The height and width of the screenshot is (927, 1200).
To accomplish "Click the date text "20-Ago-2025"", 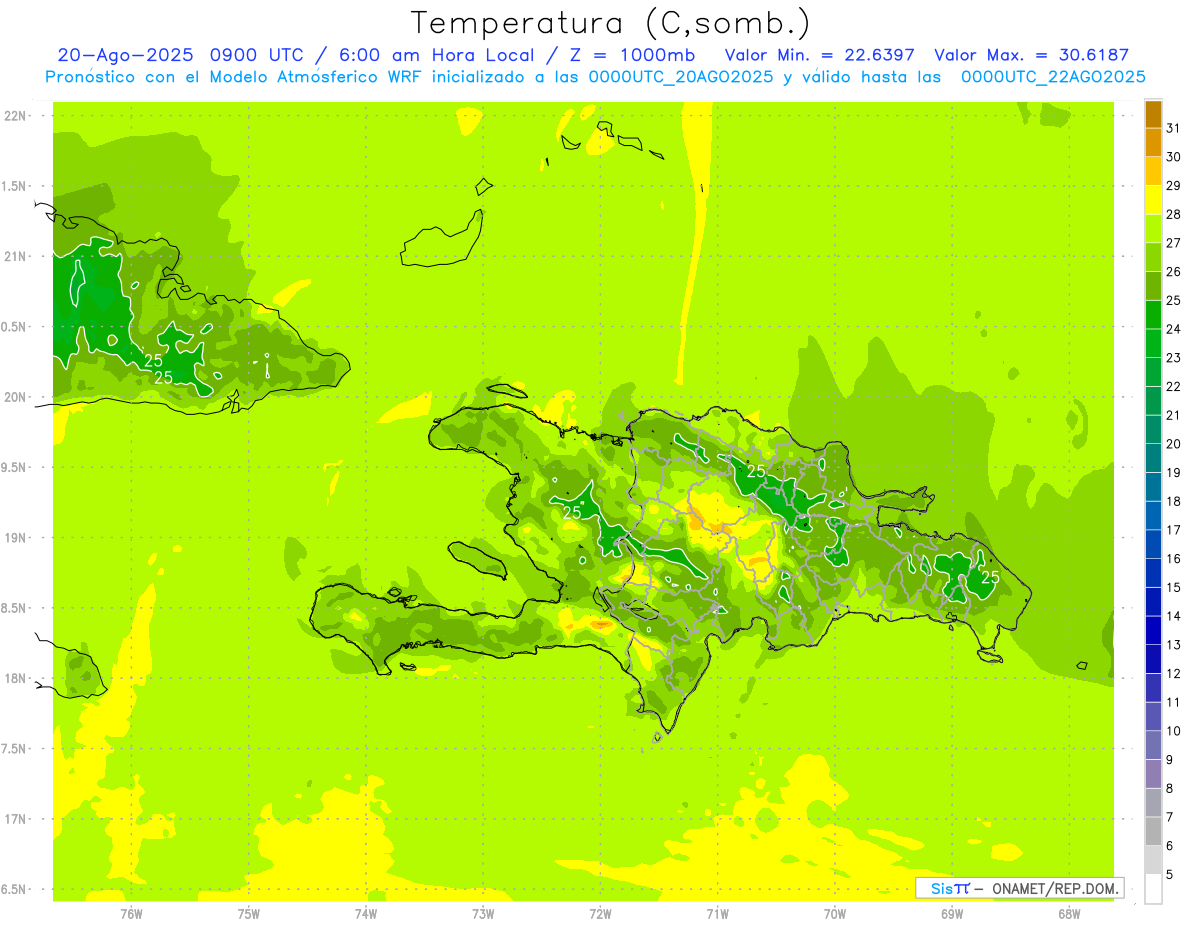I will (125, 55).
